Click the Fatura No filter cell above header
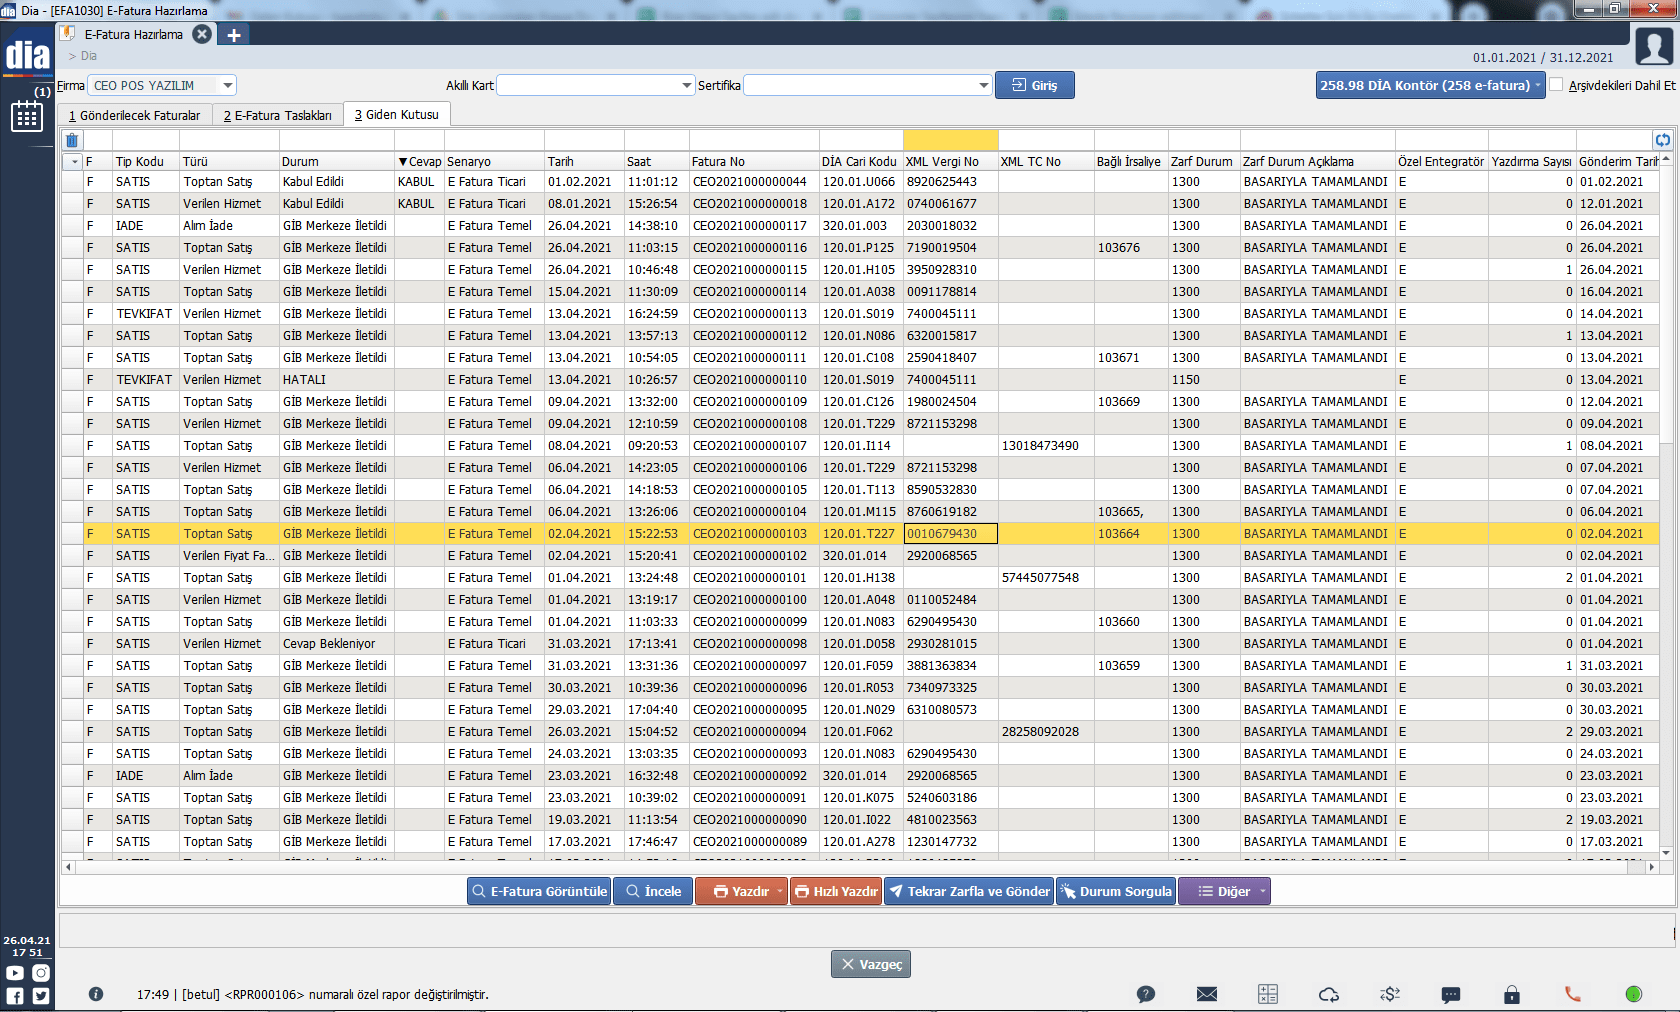The height and width of the screenshot is (1012, 1680). point(753,140)
